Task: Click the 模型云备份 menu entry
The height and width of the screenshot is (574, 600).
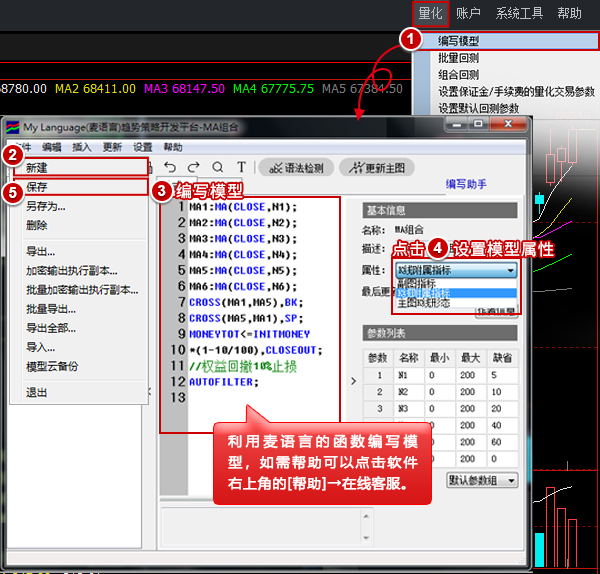Action: (x=52, y=366)
